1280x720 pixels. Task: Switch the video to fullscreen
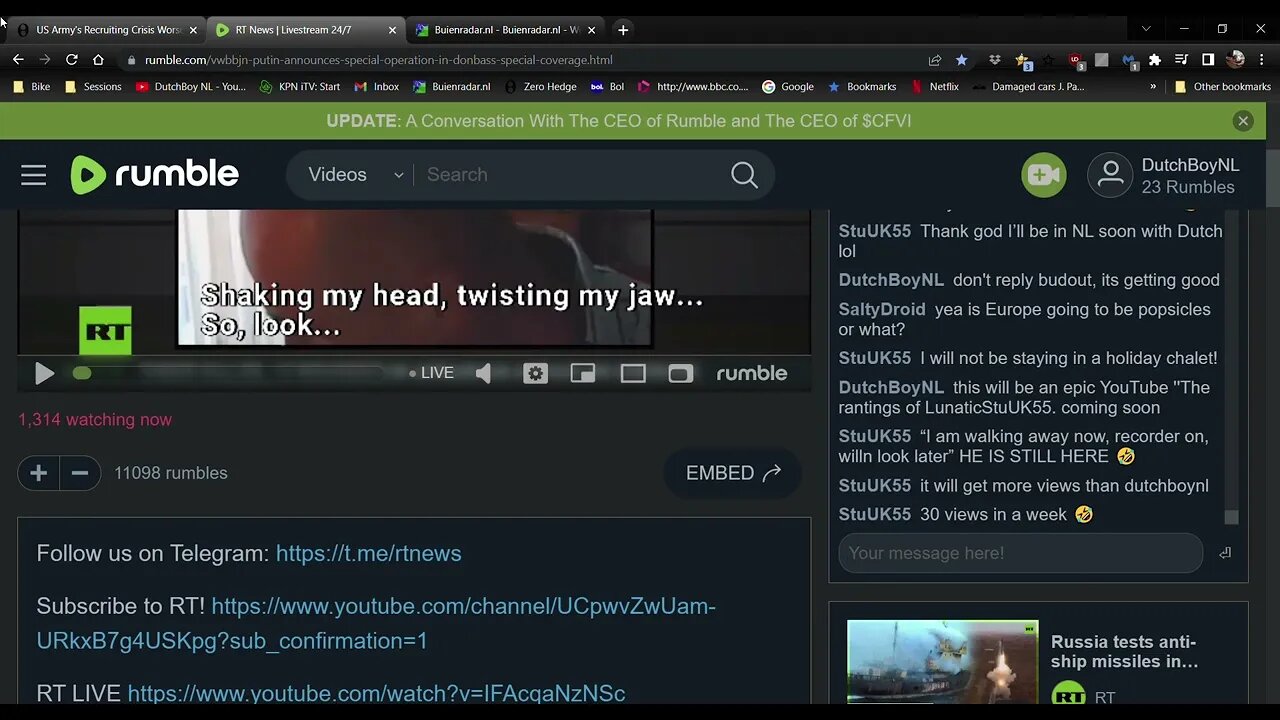(x=680, y=373)
